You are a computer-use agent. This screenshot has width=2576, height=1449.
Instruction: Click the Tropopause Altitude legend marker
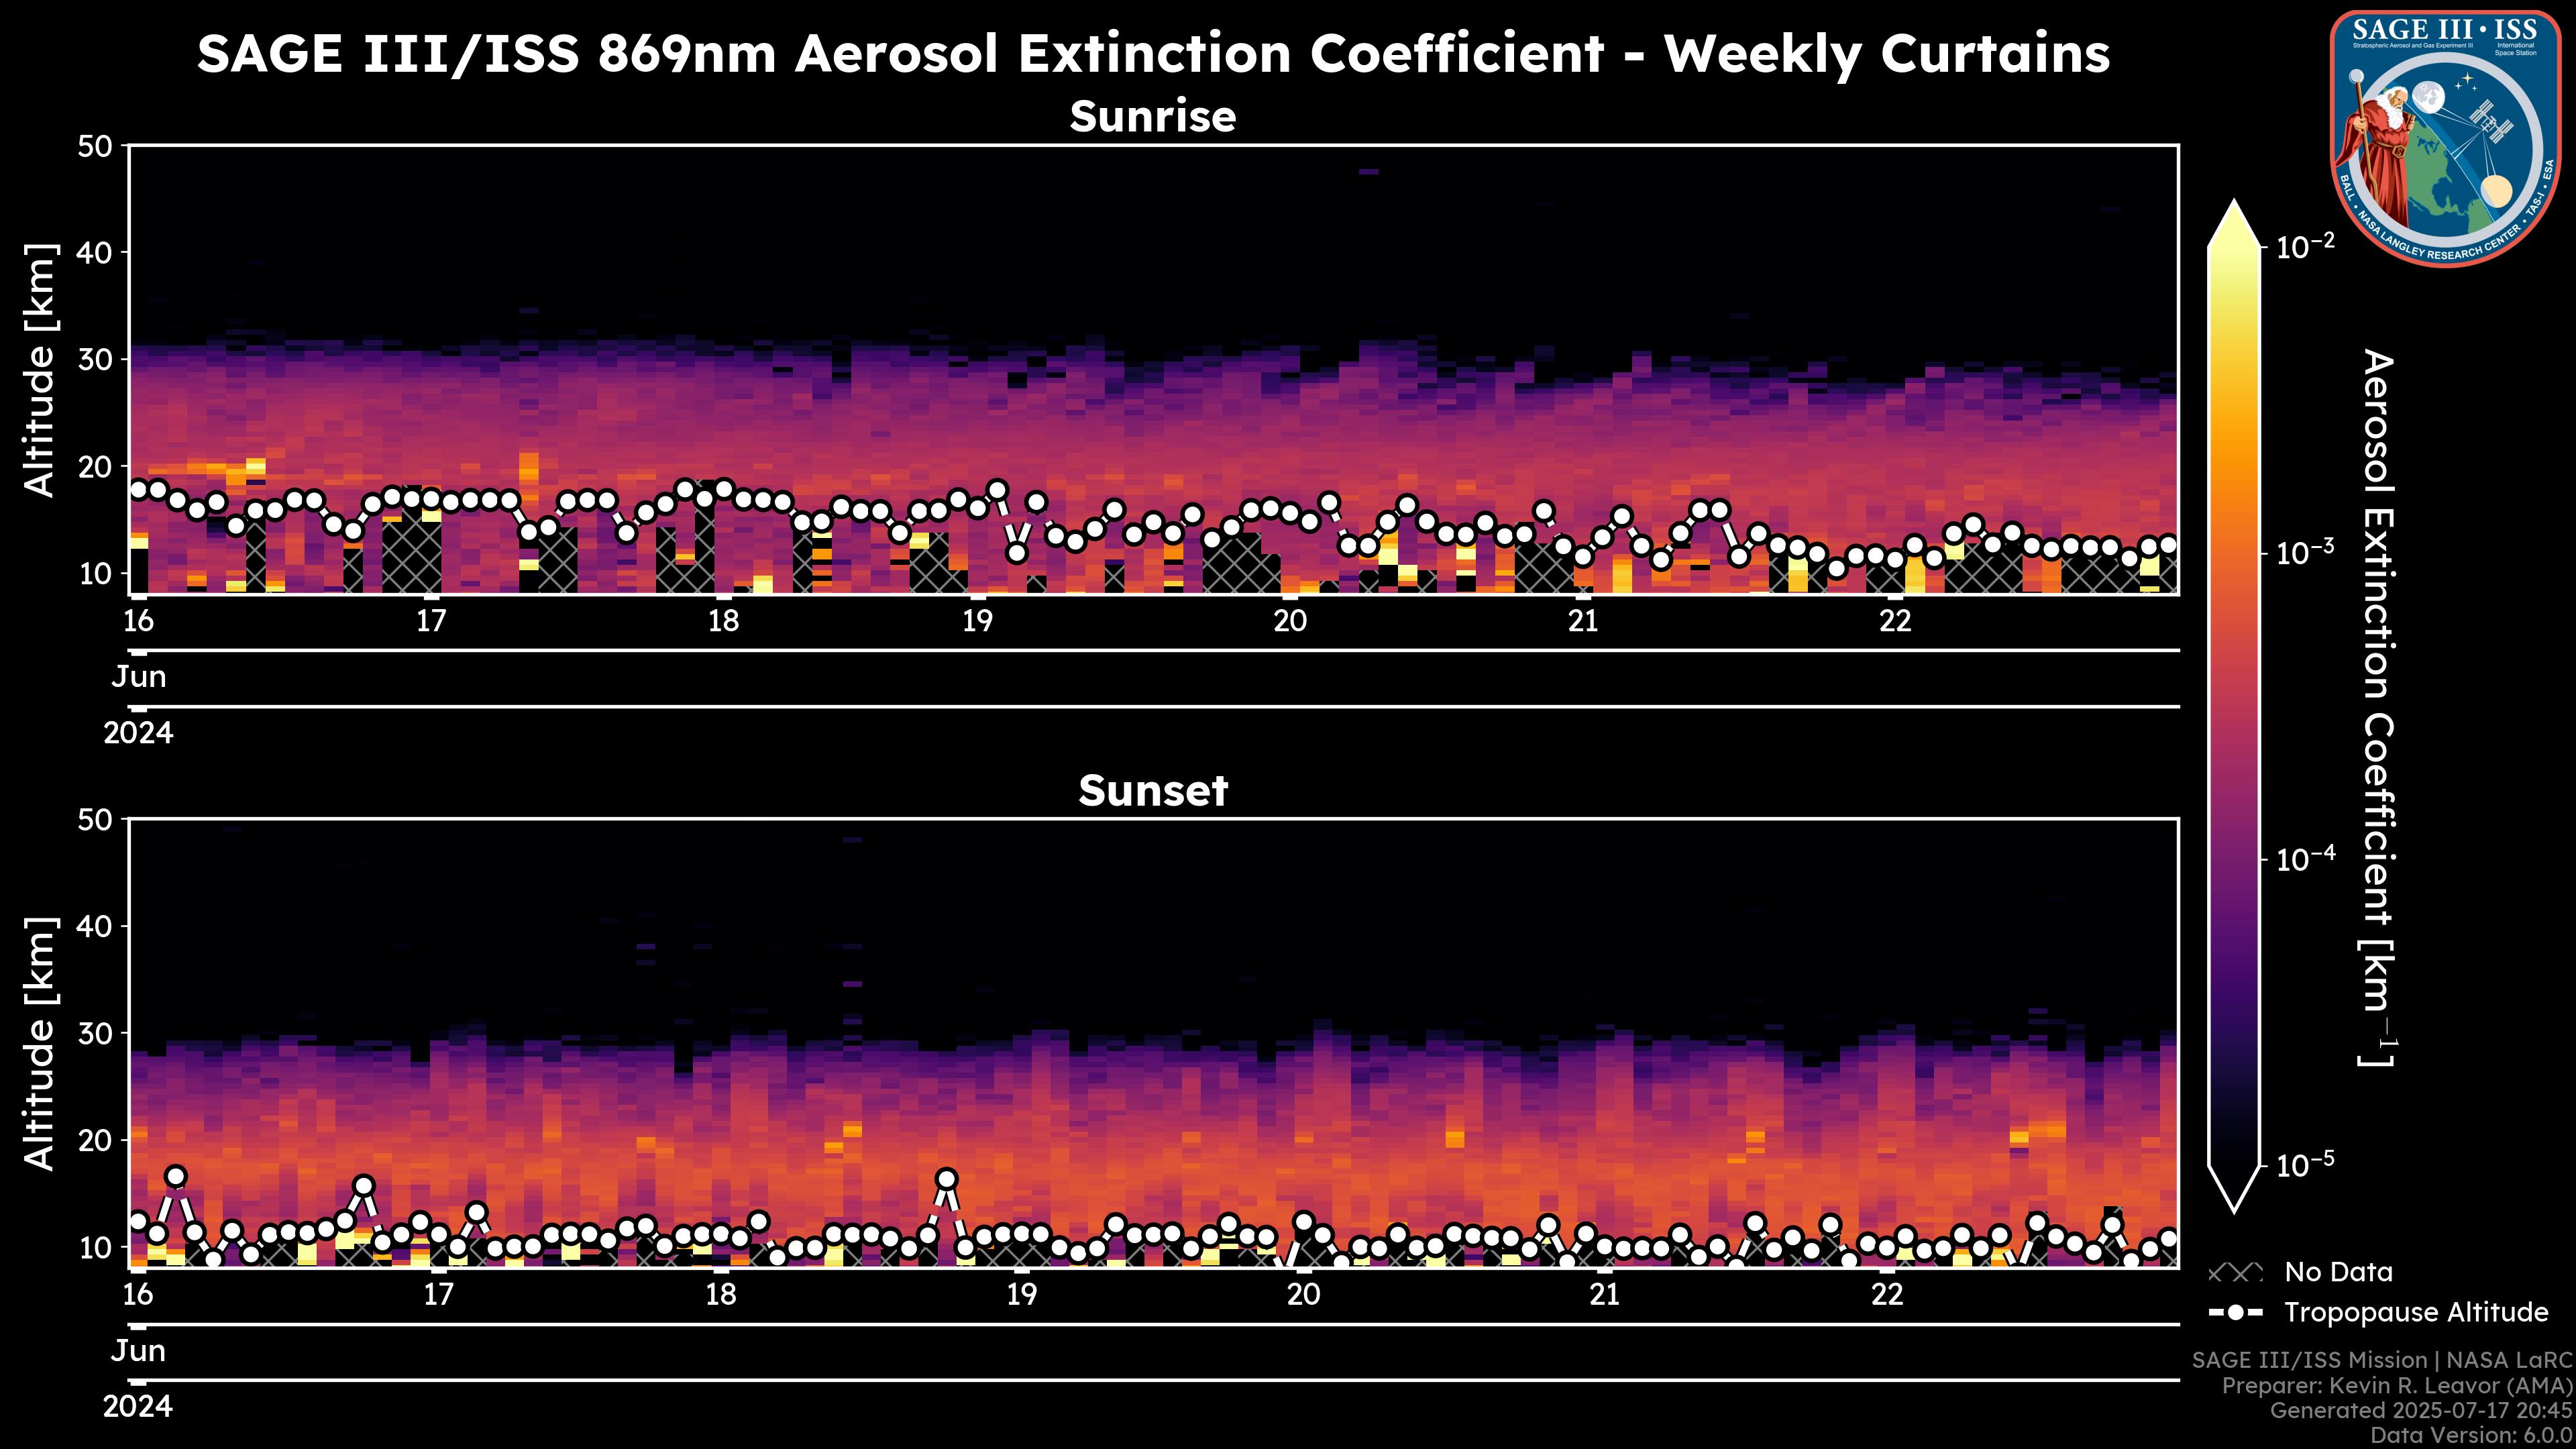2235,1313
